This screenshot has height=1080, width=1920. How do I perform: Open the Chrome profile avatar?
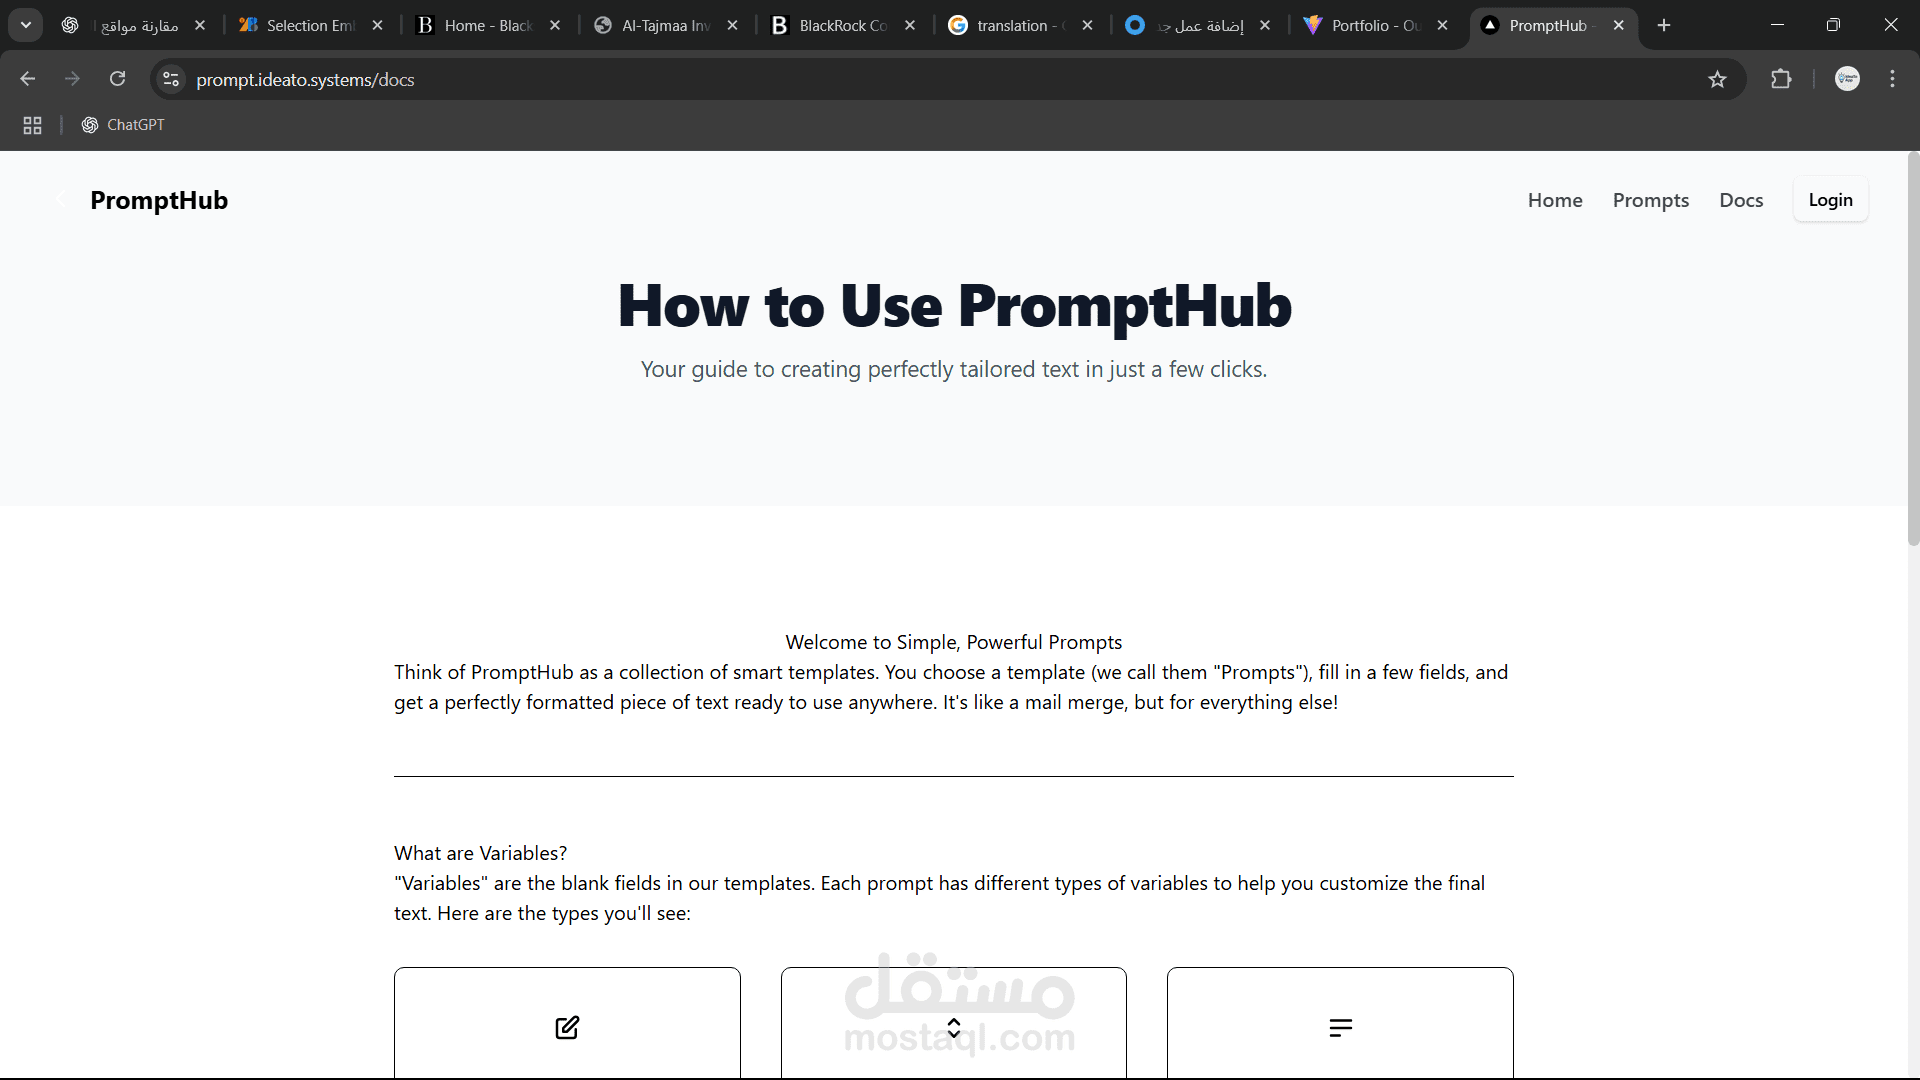(x=1847, y=79)
